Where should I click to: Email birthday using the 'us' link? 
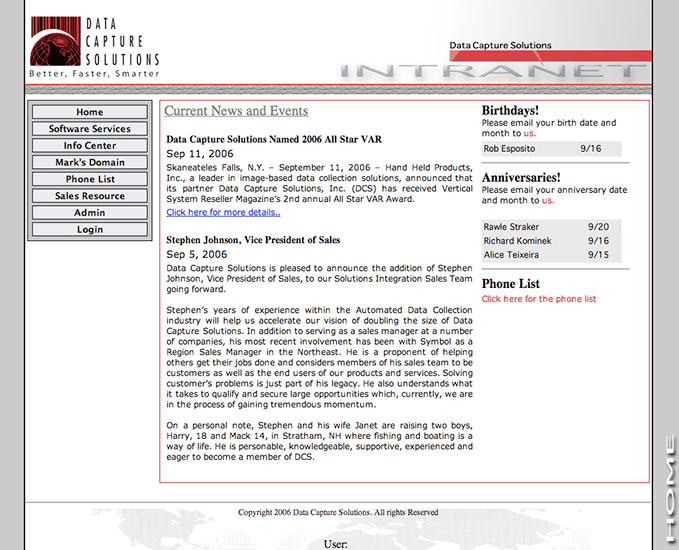pyautogui.click(x=529, y=133)
